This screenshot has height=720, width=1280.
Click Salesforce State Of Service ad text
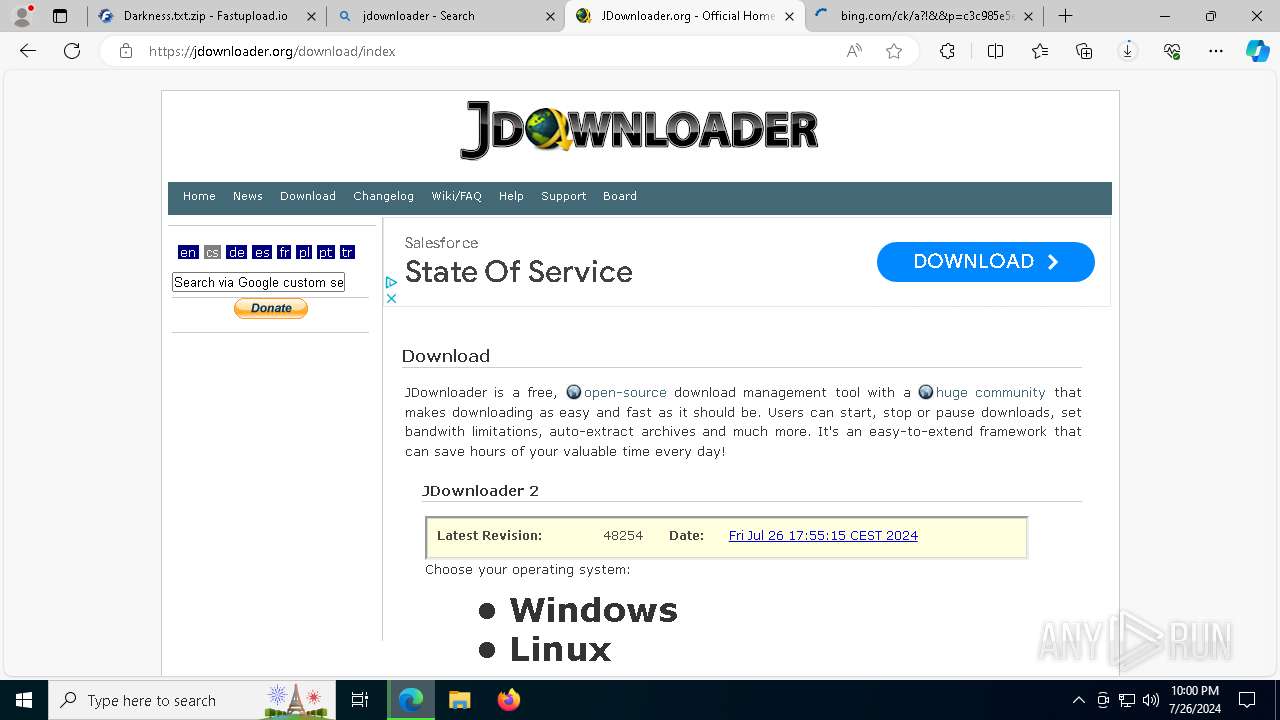519,271
